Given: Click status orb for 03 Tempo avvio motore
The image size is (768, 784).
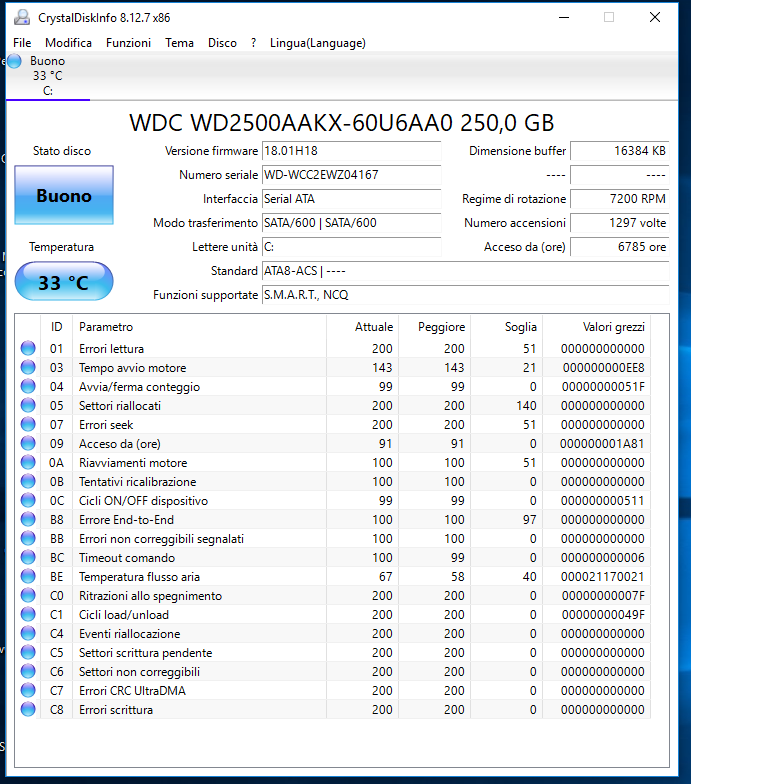Looking at the screenshot, I should 28,368.
